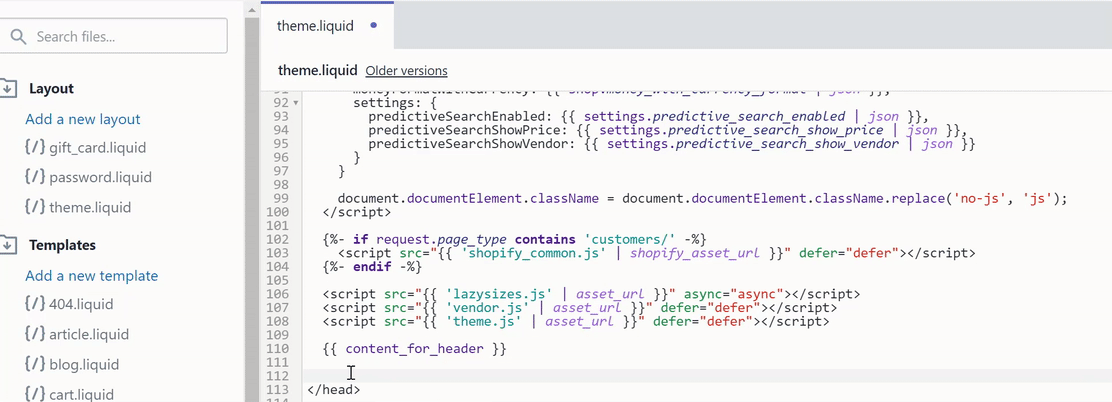The height and width of the screenshot is (402, 1112).
Task: Collapse the code fold arrow at line 92
Action: [296, 103]
